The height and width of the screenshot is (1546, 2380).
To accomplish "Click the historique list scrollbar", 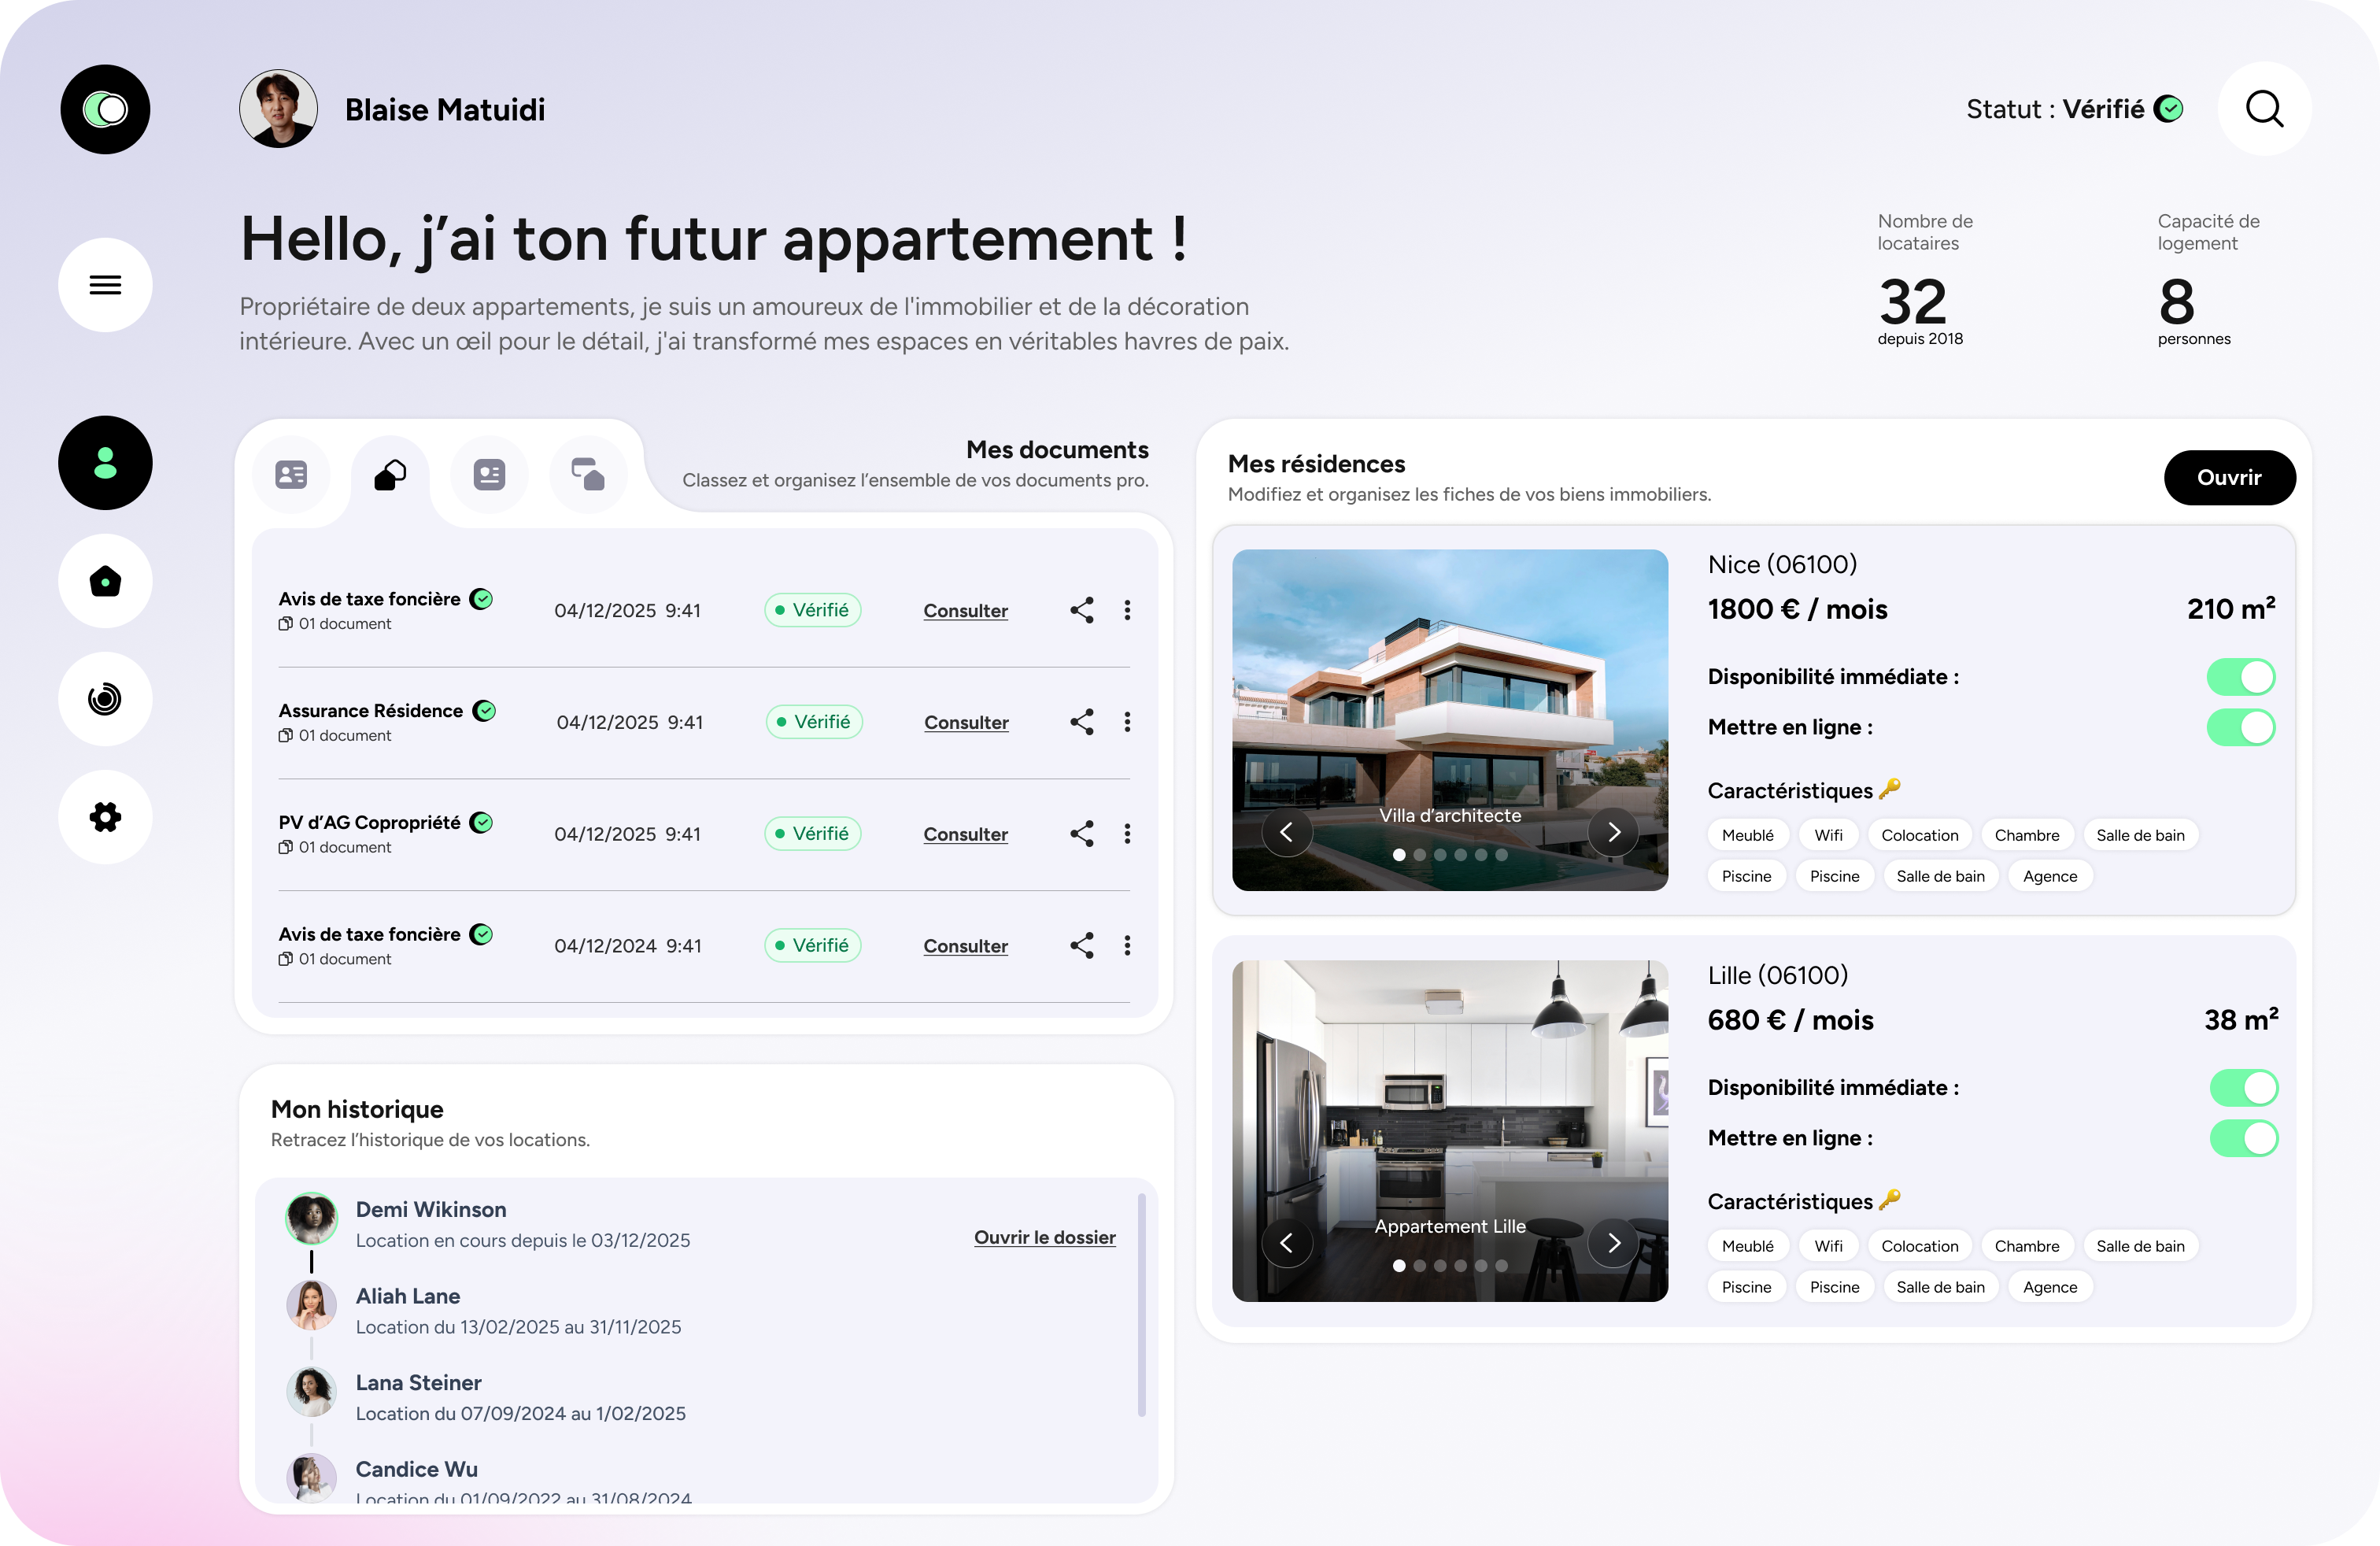I will coord(1141,1304).
